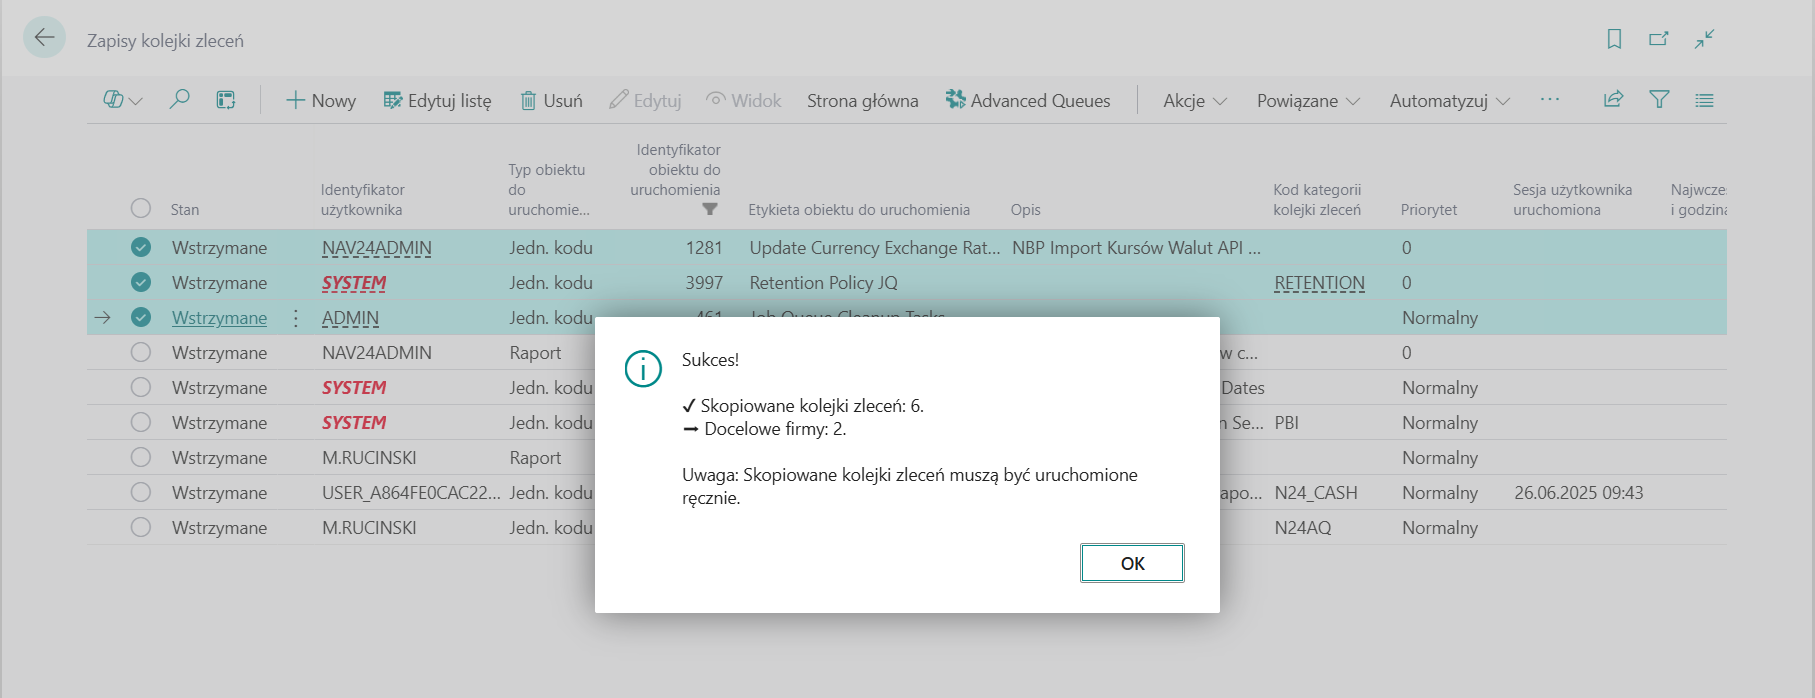Expand the Powiązane dropdown menu

click(x=1308, y=101)
